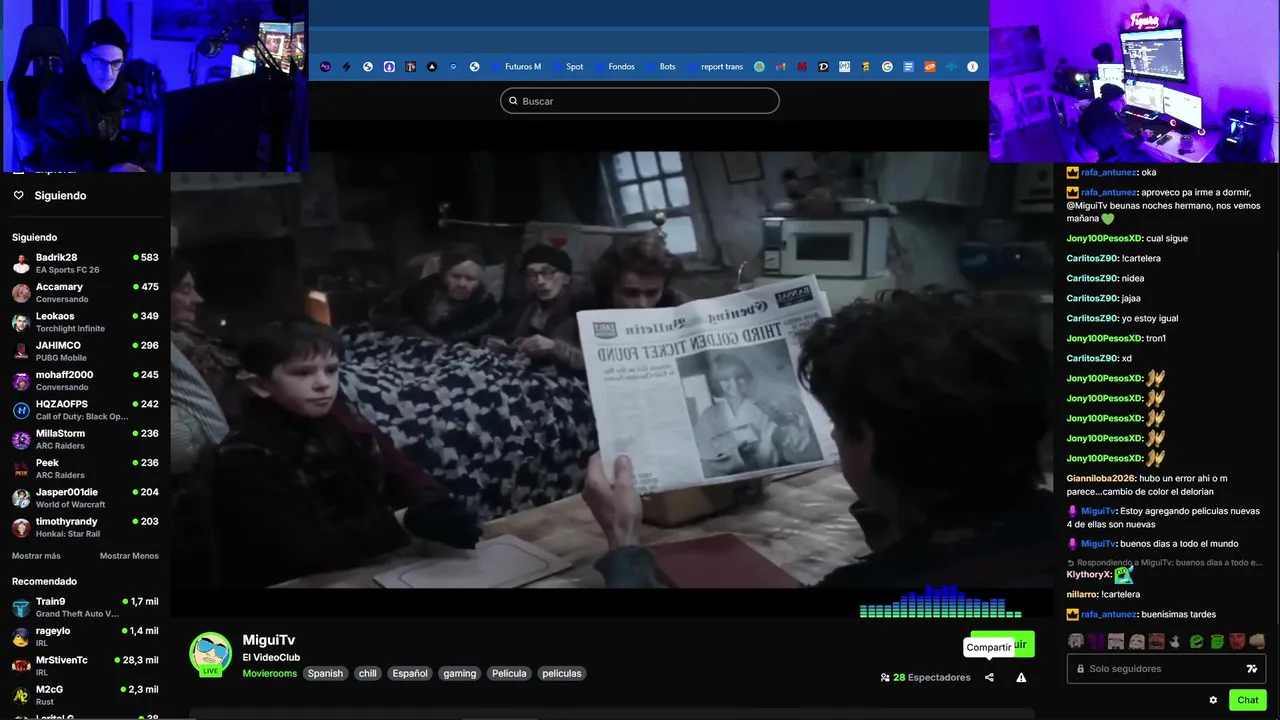
Task: Click the green Chat button
Action: coord(1248,700)
